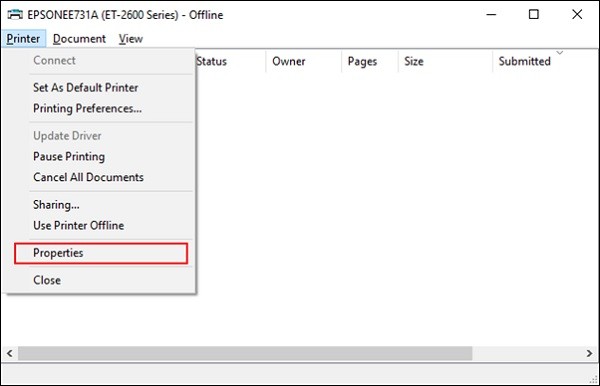Viewport: 600px width, 386px height.
Task: Open the Document menu
Action: point(79,39)
